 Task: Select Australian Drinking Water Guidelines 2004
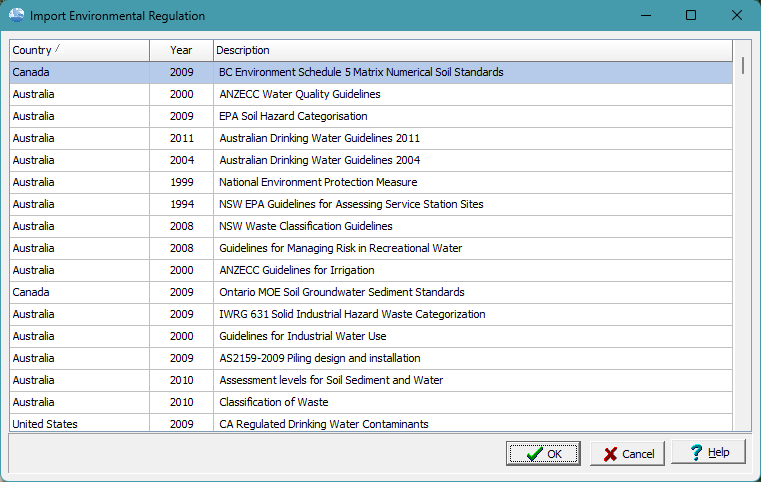click(319, 160)
